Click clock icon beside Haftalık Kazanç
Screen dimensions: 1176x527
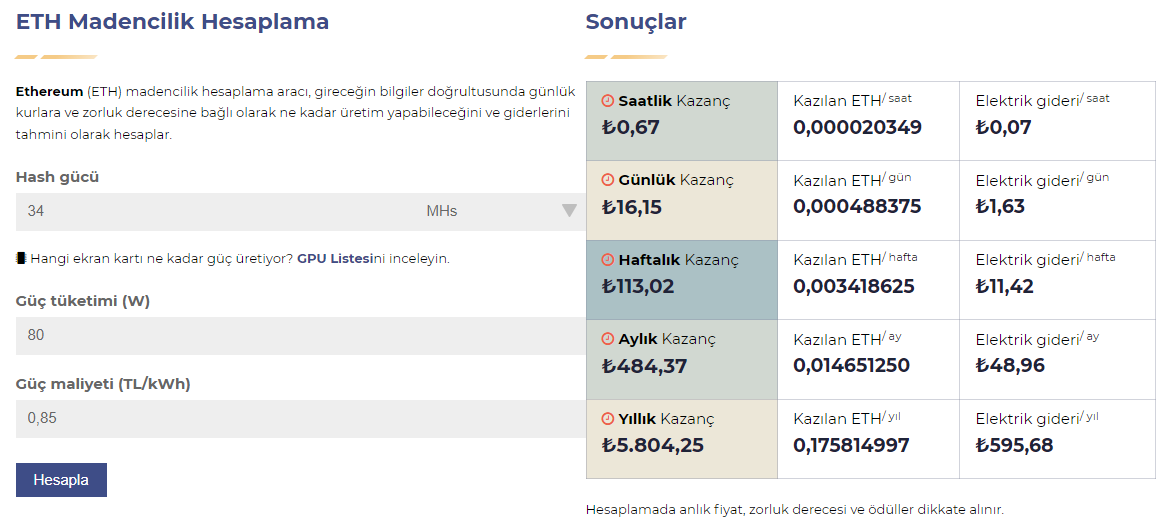point(607,260)
